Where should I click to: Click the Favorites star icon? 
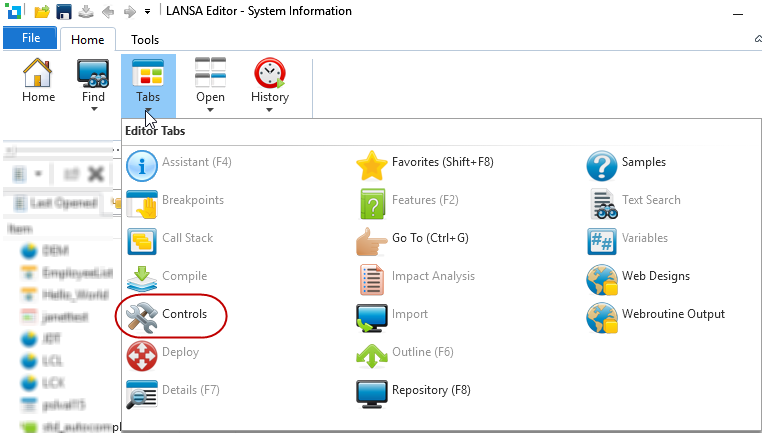point(372,165)
